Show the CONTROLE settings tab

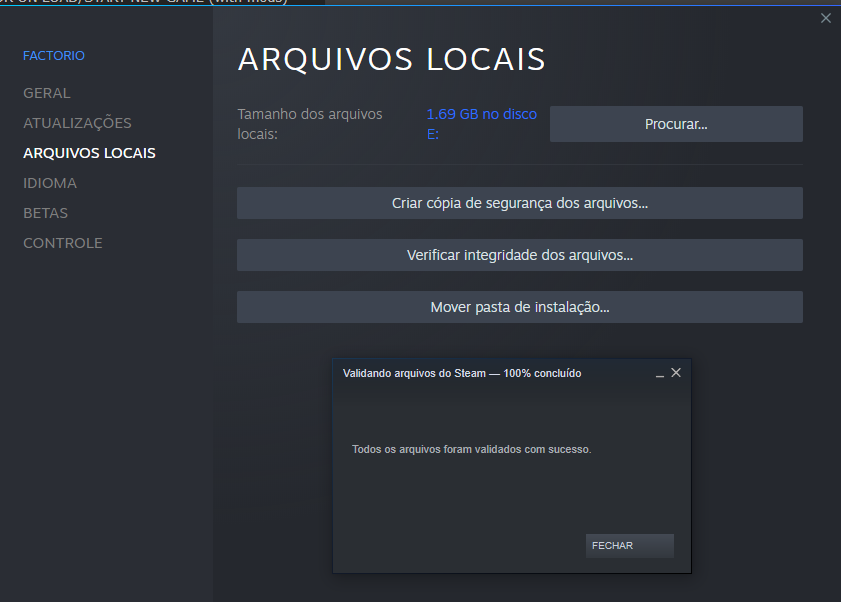(x=63, y=243)
